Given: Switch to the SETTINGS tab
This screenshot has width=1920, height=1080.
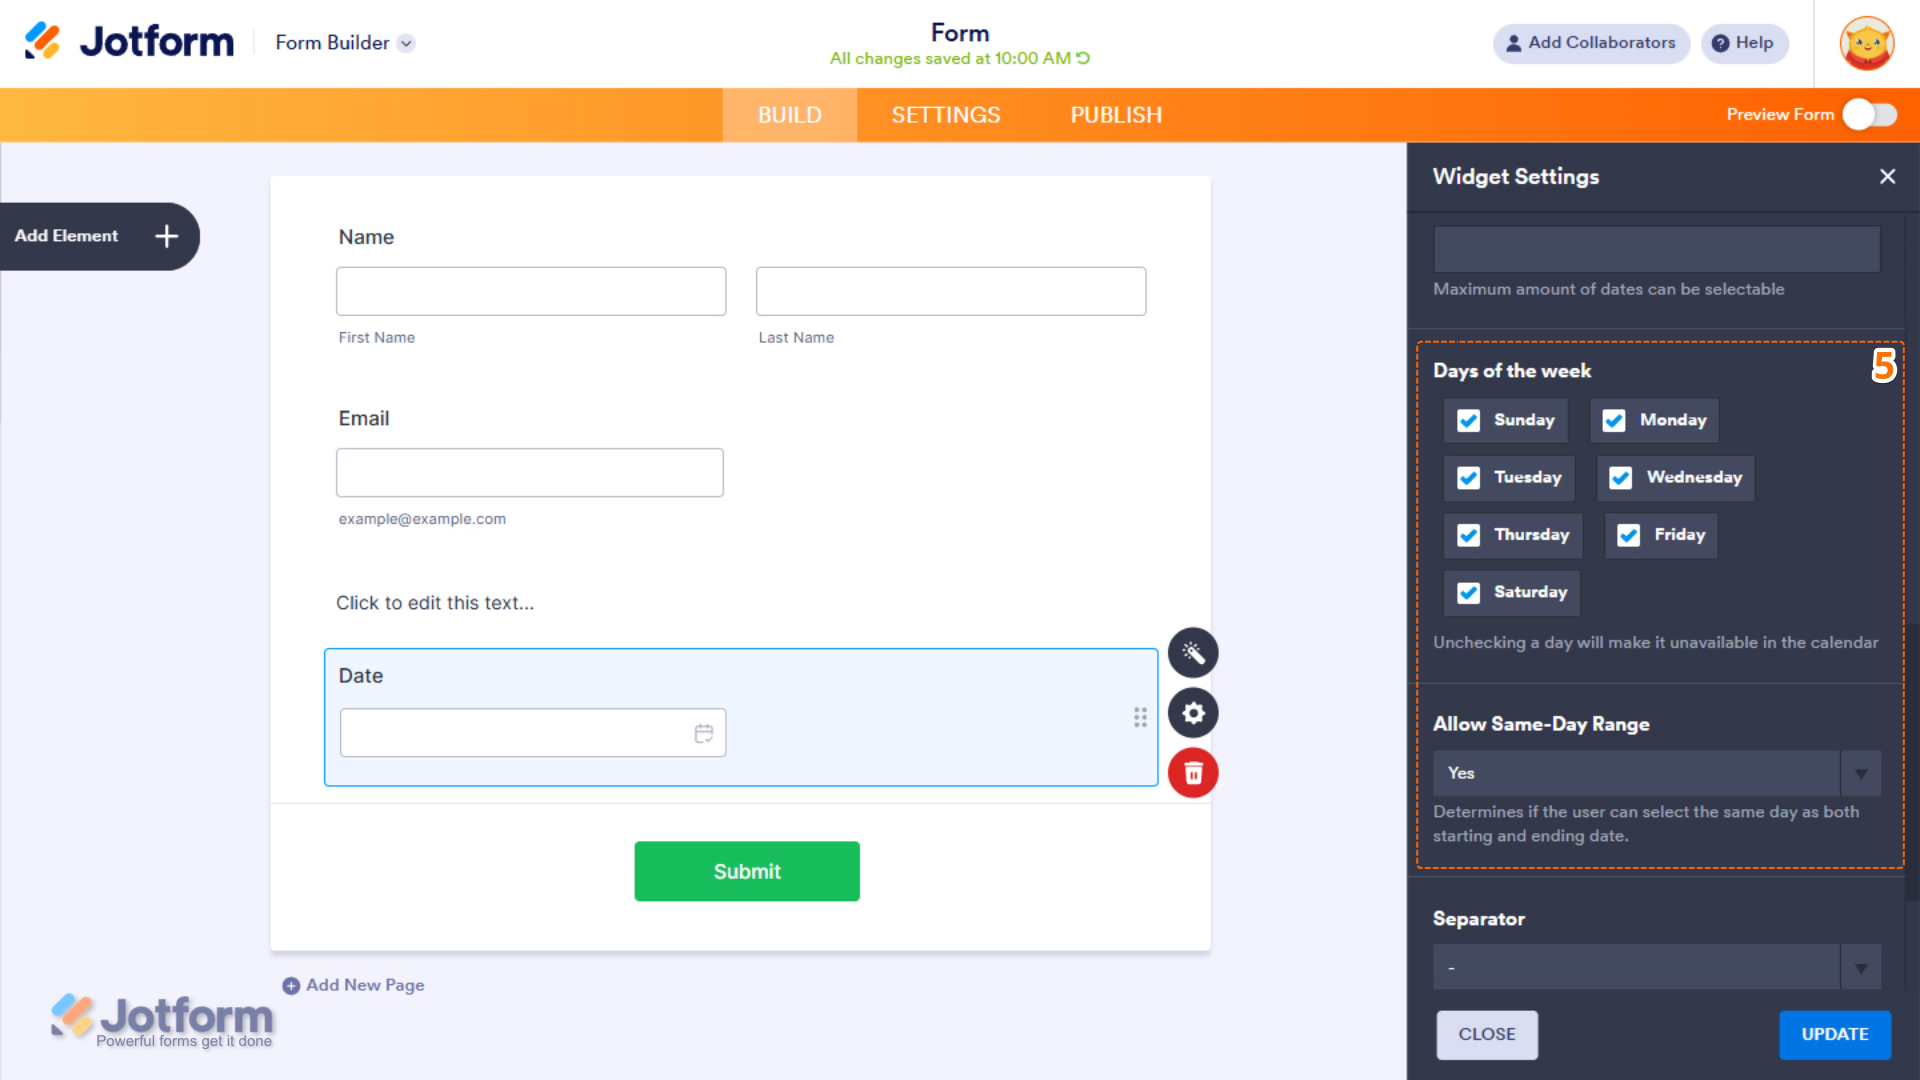Looking at the screenshot, I should pos(946,115).
